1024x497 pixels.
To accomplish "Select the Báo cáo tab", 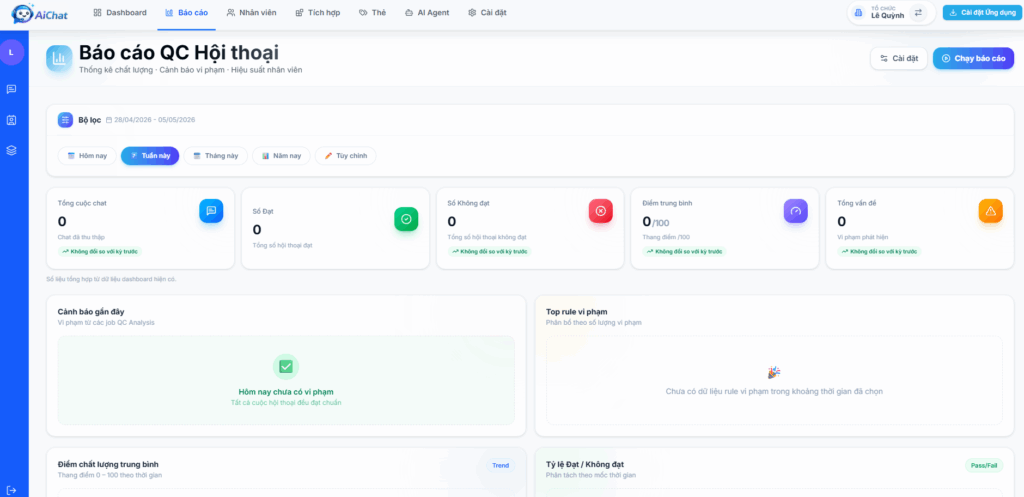I will (x=186, y=12).
